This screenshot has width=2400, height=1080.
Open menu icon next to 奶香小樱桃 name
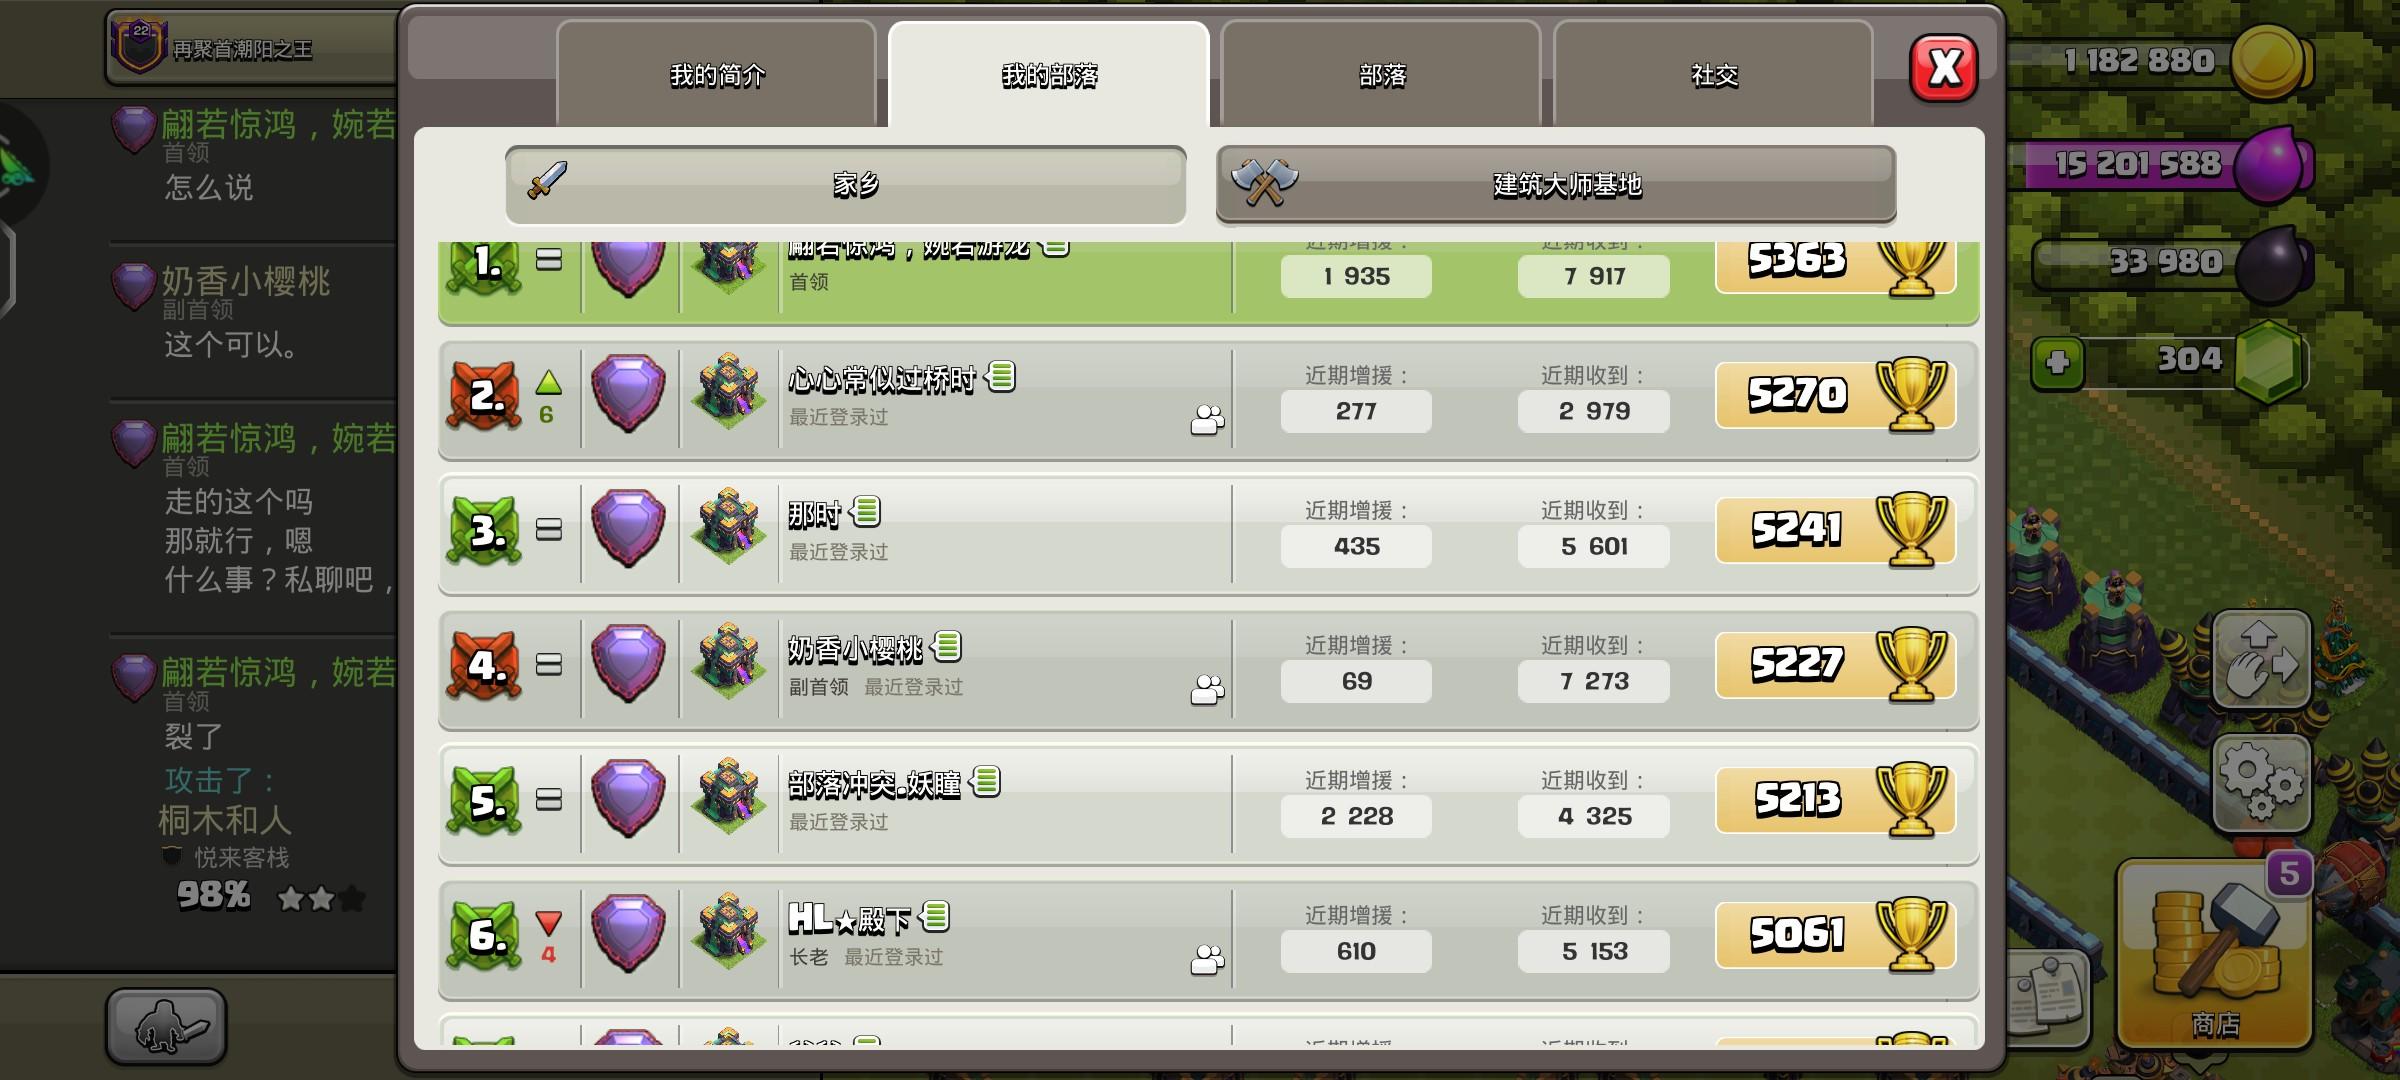point(947,647)
